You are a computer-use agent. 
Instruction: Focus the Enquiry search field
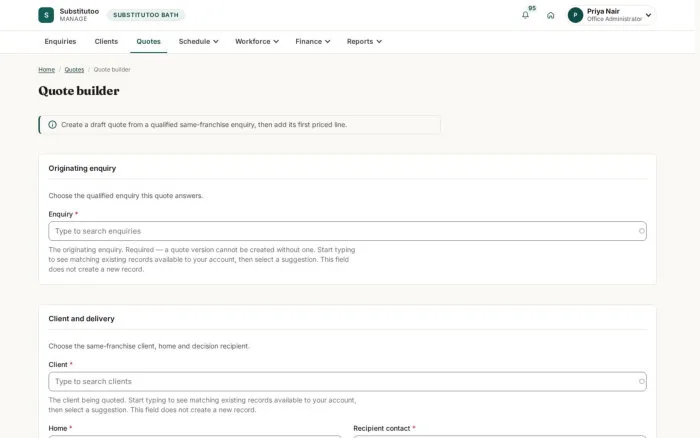point(347,231)
